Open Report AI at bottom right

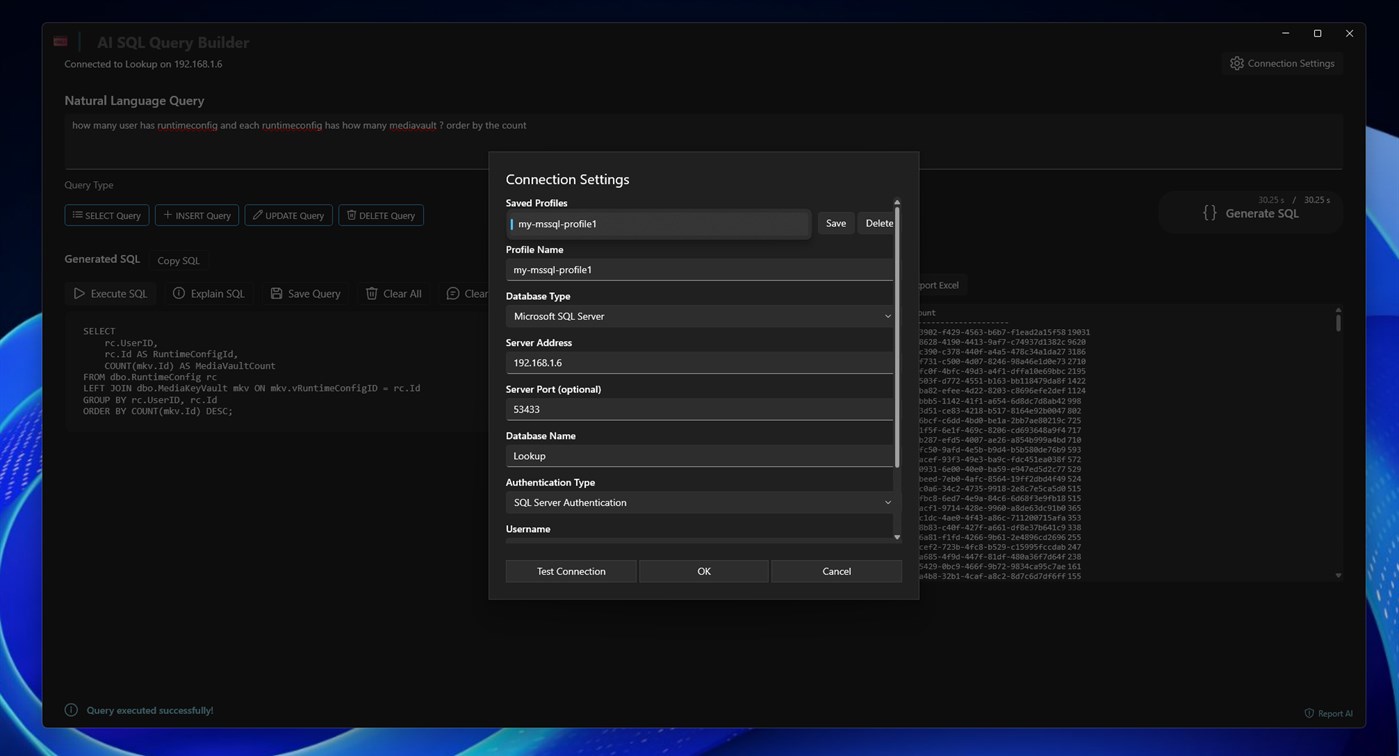coord(1328,713)
